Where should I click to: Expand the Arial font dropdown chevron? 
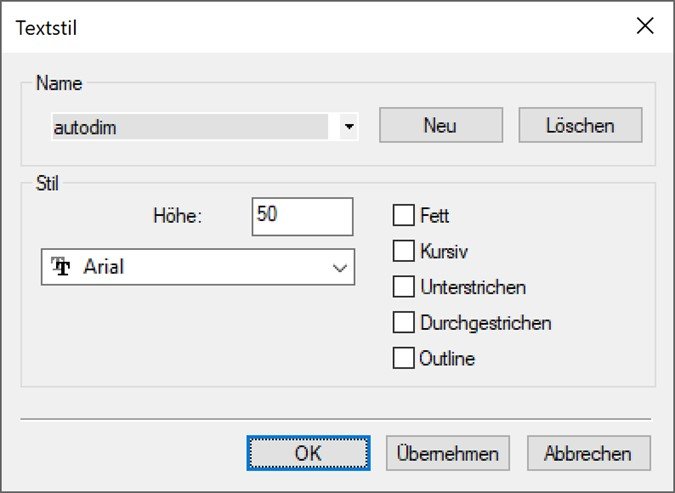(x=340, y=268)
